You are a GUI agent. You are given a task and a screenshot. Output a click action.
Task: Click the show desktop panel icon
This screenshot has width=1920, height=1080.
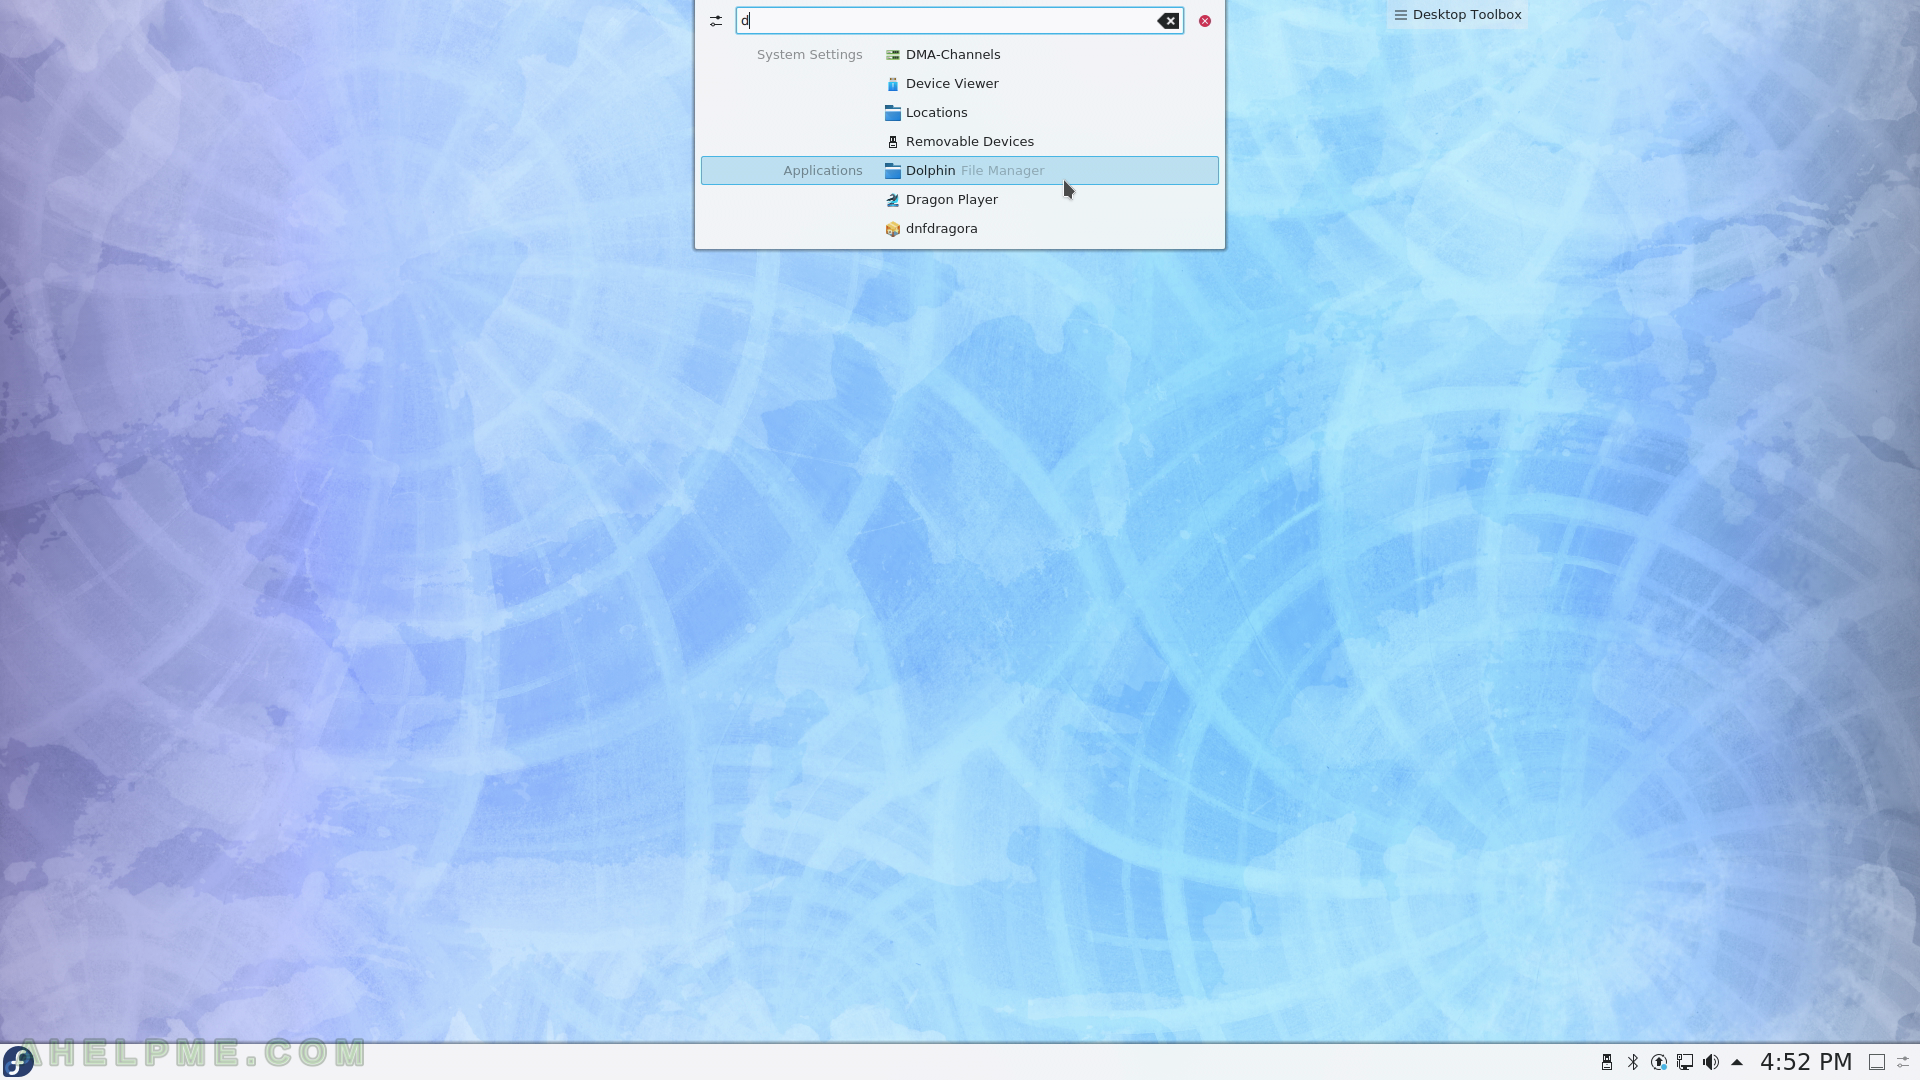pos(1877,1062)
